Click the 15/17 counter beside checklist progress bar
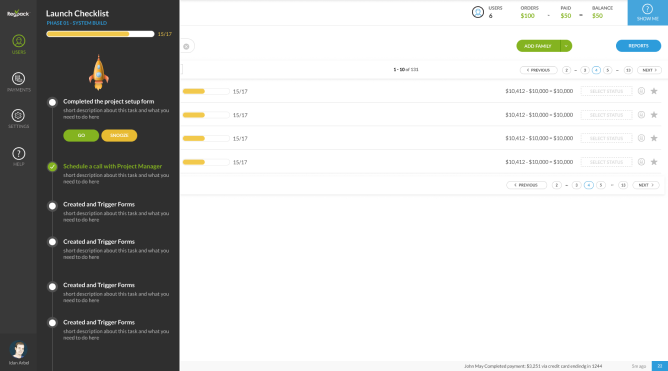The image size is (668, 371). pyautogui.click(x=164, y=34)
